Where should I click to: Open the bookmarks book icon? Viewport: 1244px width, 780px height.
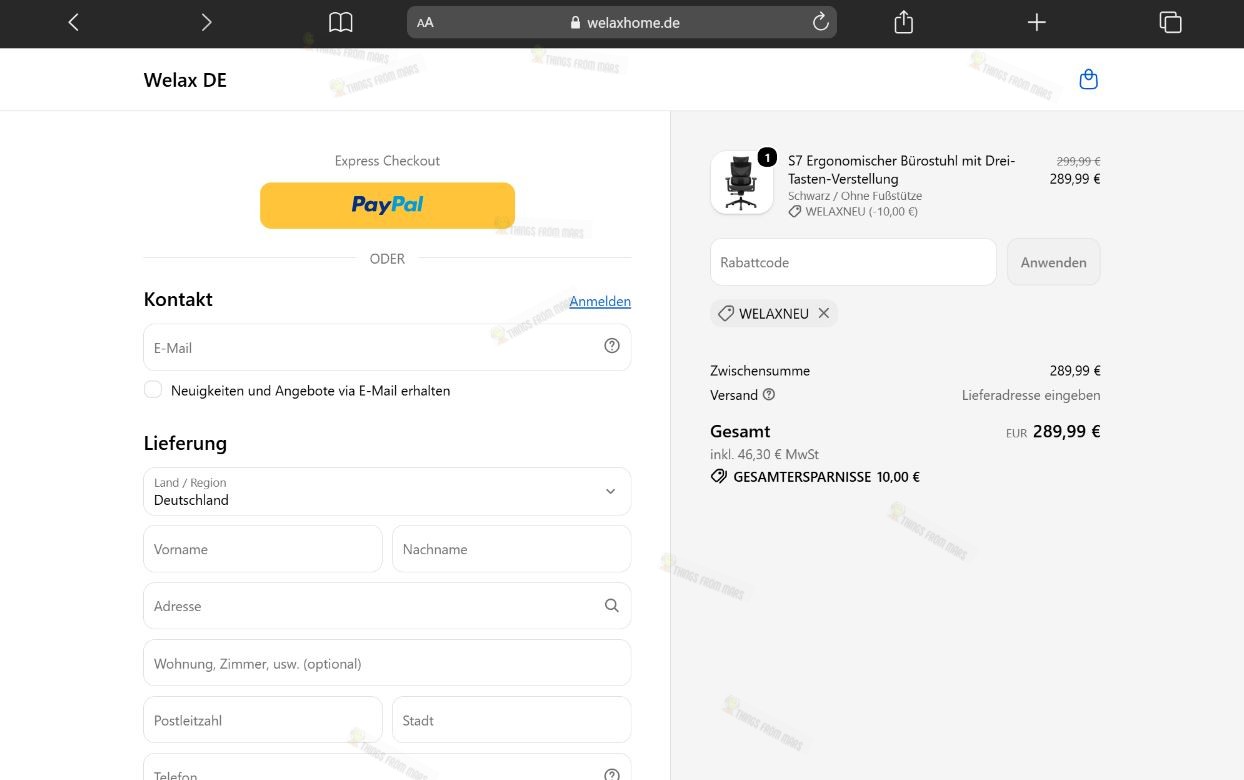point(341,22)
